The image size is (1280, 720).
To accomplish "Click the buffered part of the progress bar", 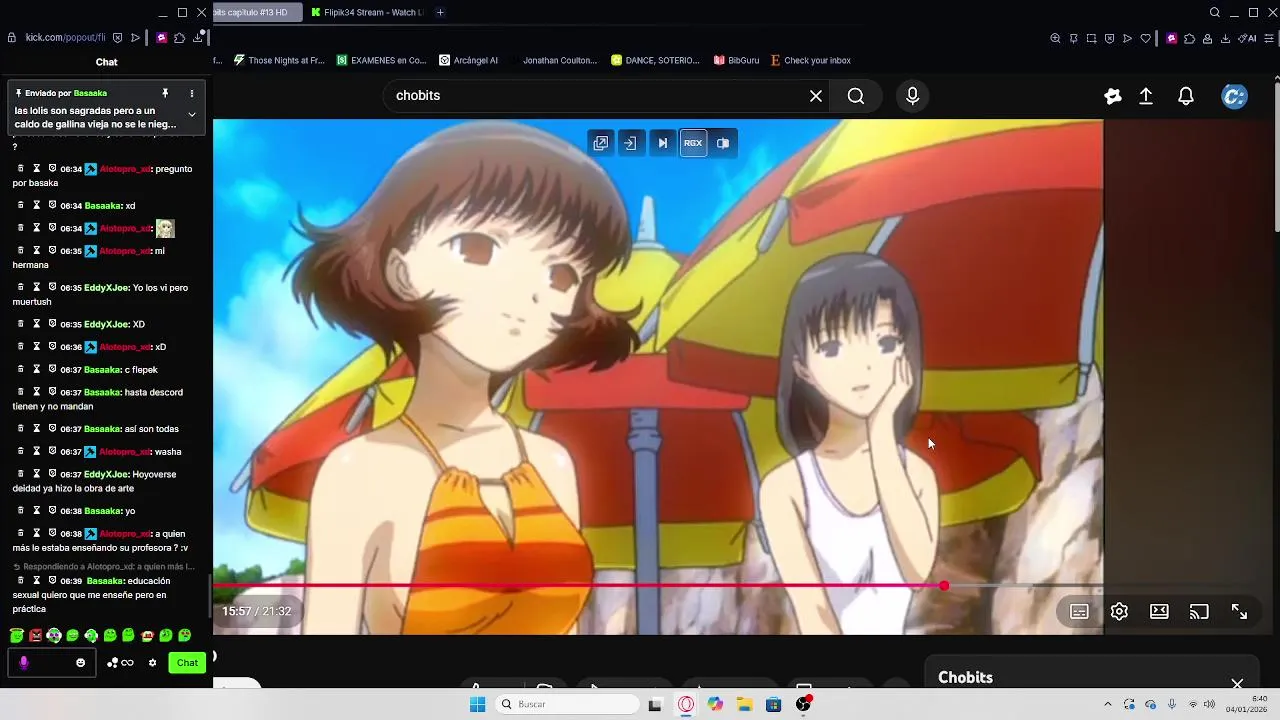I will (x=990, y=586).
